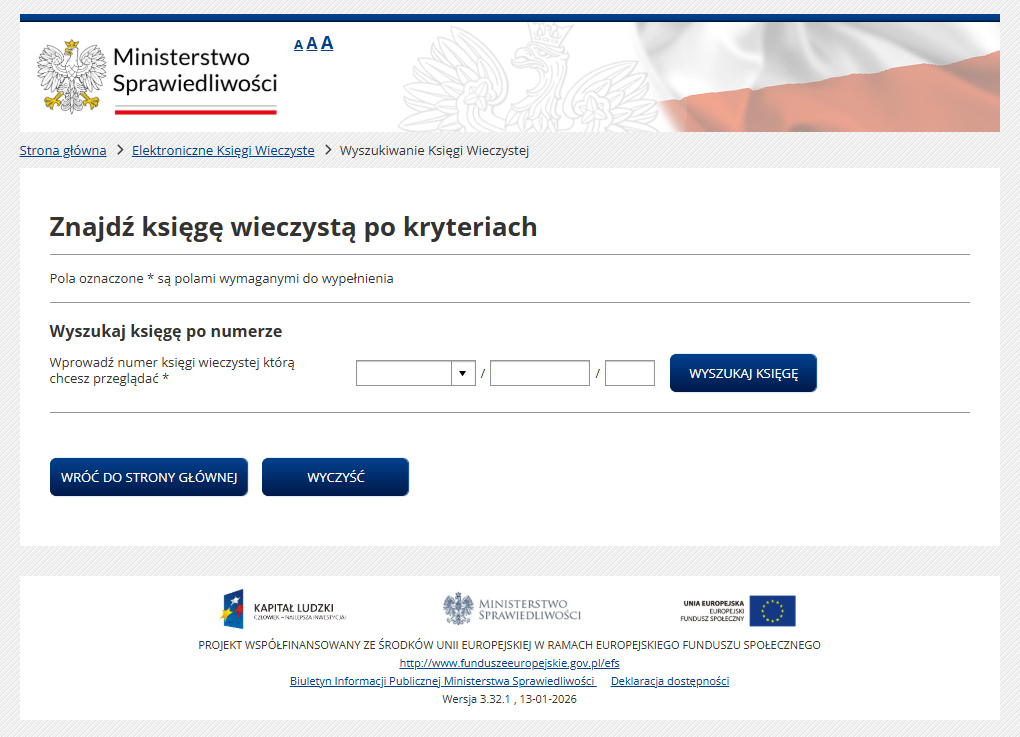Screen dimensions: 1020x737
Task: Select the smallest font size A
Action: click(299, 45)
